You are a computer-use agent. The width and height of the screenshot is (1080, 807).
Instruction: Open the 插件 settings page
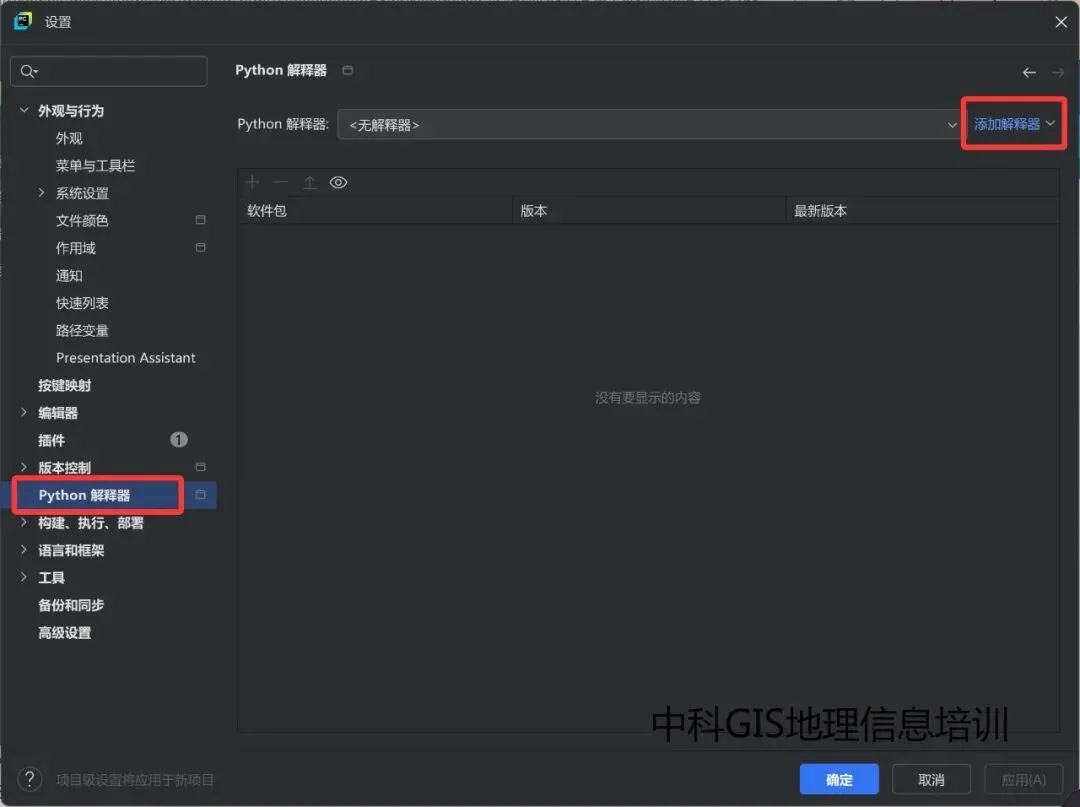click(51, 440)
